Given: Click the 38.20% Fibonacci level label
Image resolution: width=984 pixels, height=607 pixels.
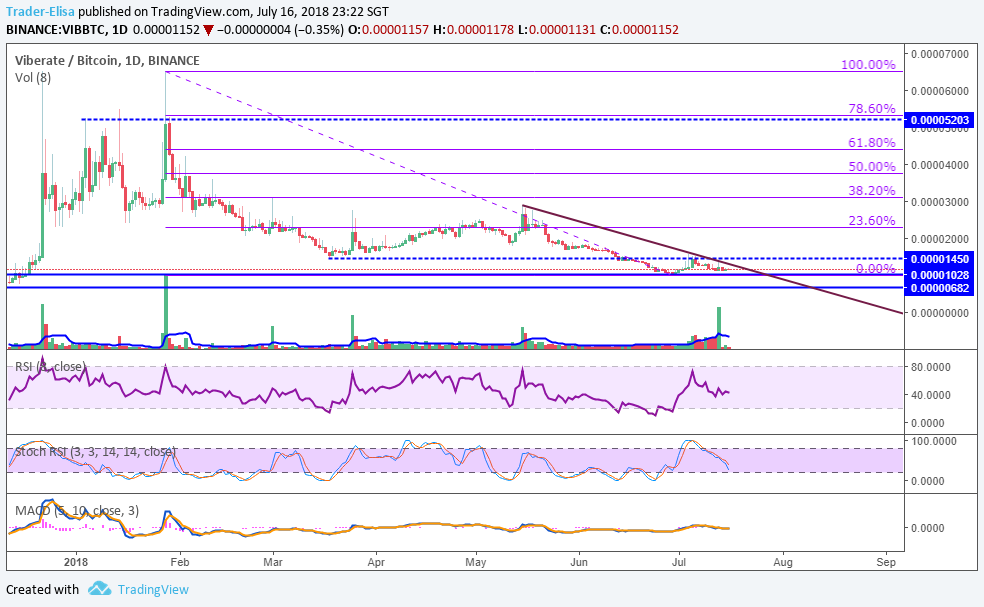Looking at the screenshot, I should coord(872,190).
